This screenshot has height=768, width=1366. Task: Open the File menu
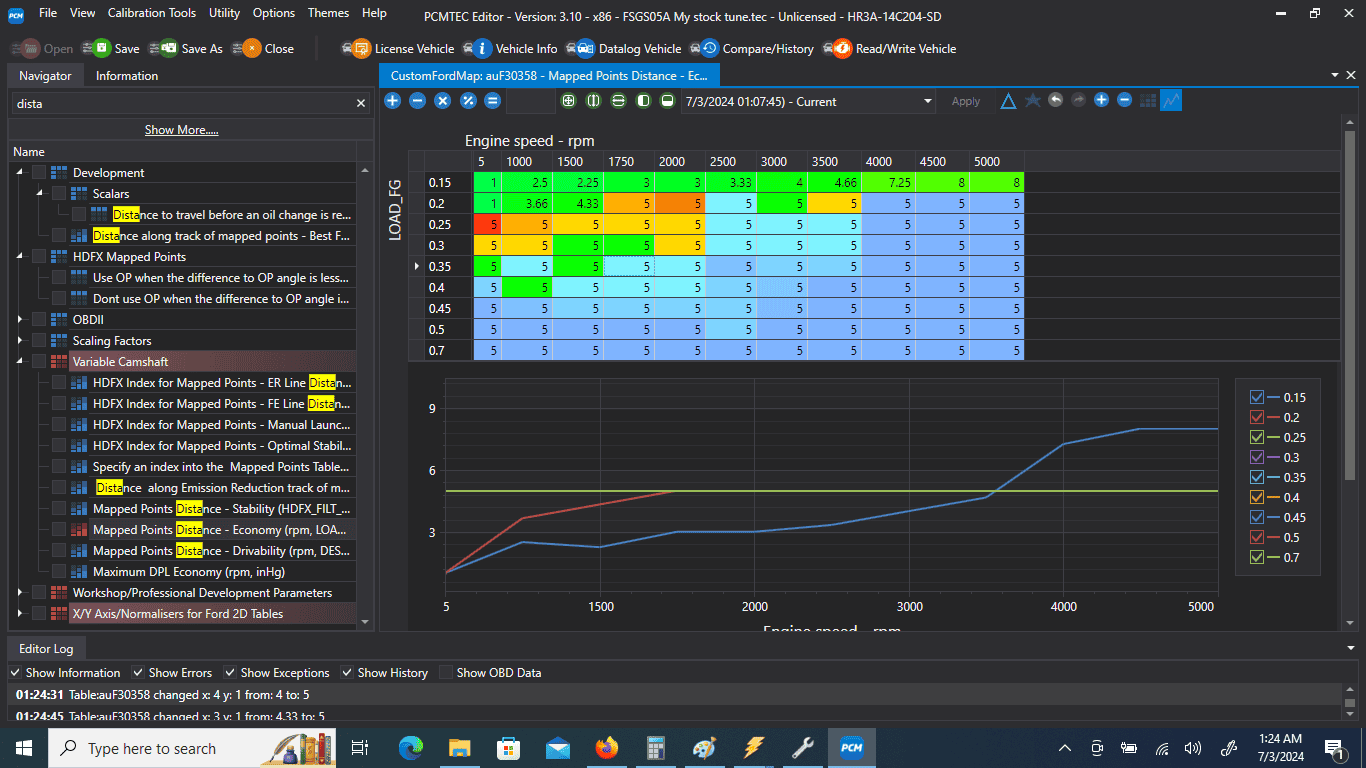[48, 13]
